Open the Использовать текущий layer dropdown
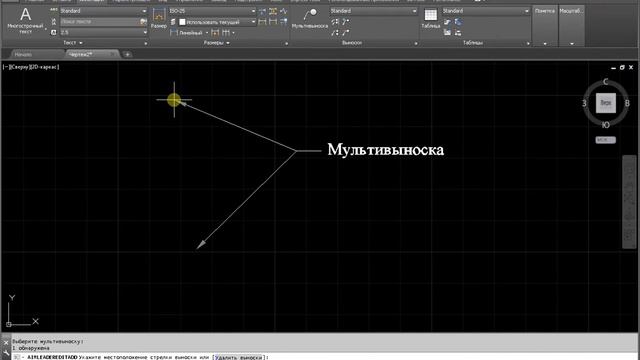The height and width of the screenshot is (360, 640). coord(218,22)
